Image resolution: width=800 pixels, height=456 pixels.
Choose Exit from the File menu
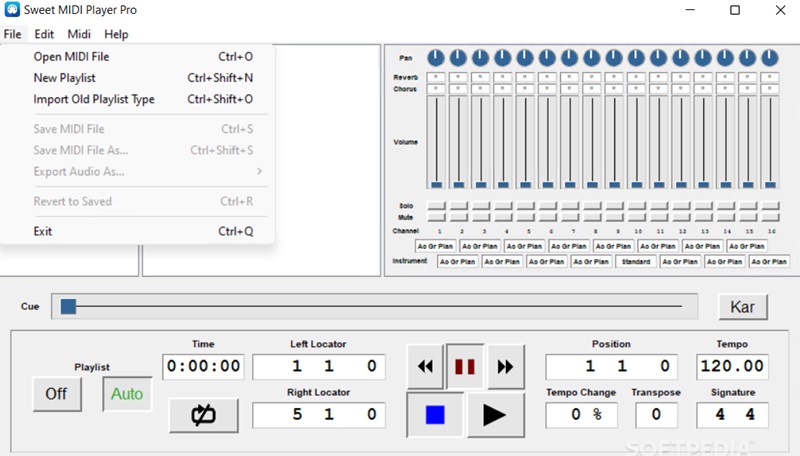pyautogui.click(x=137, y=231)
